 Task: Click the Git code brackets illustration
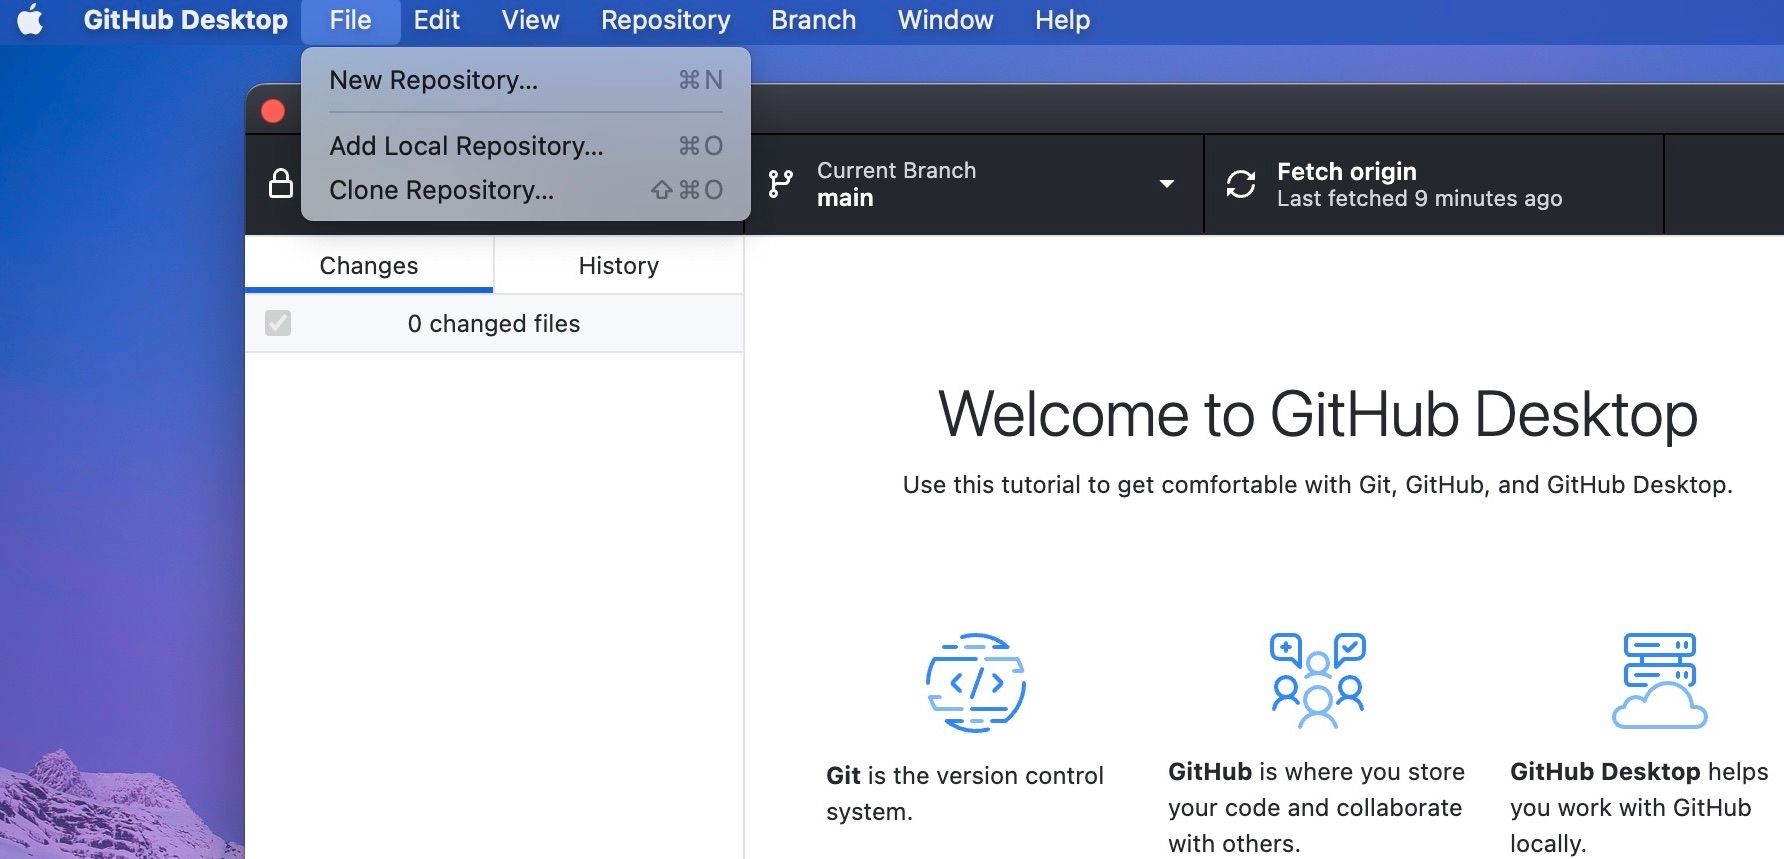tap(976, 683)
